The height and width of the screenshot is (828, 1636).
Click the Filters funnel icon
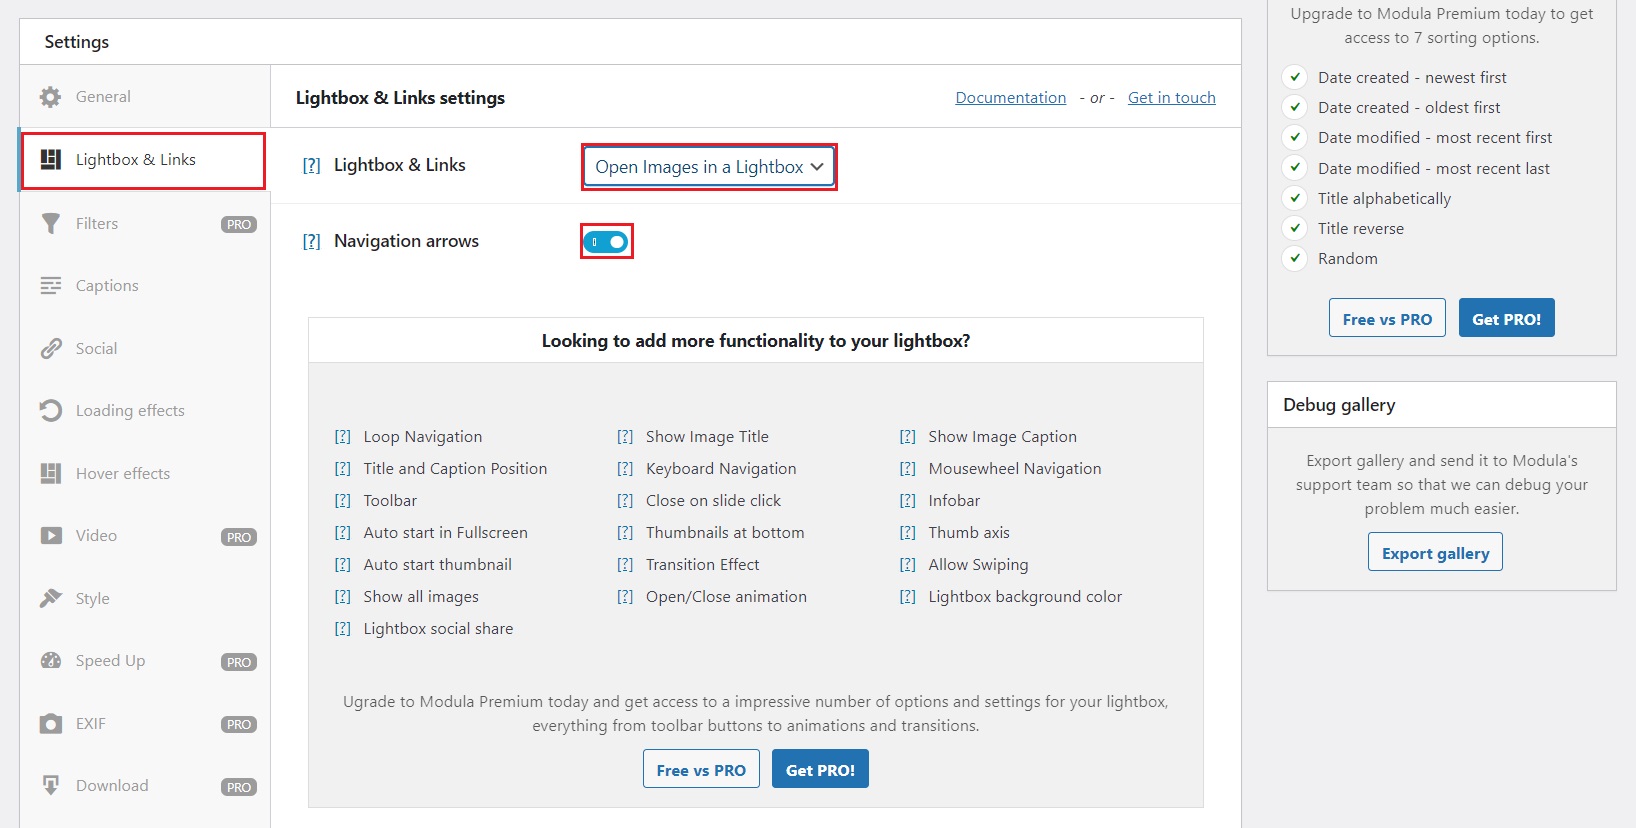coord(50,224)
